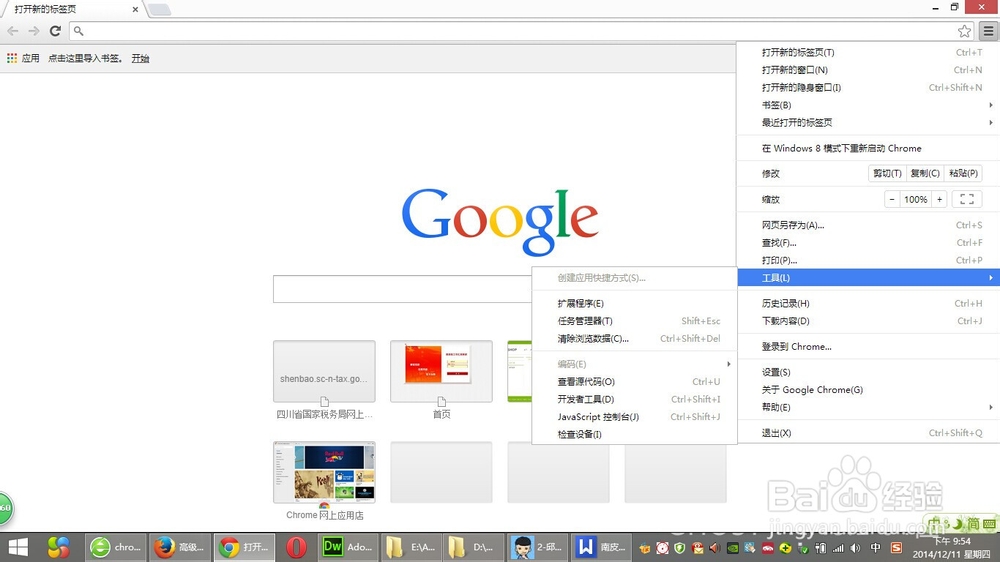Click the Windows Start button
The height and width of the screenshot is (562, 1000).
[18, 547]
